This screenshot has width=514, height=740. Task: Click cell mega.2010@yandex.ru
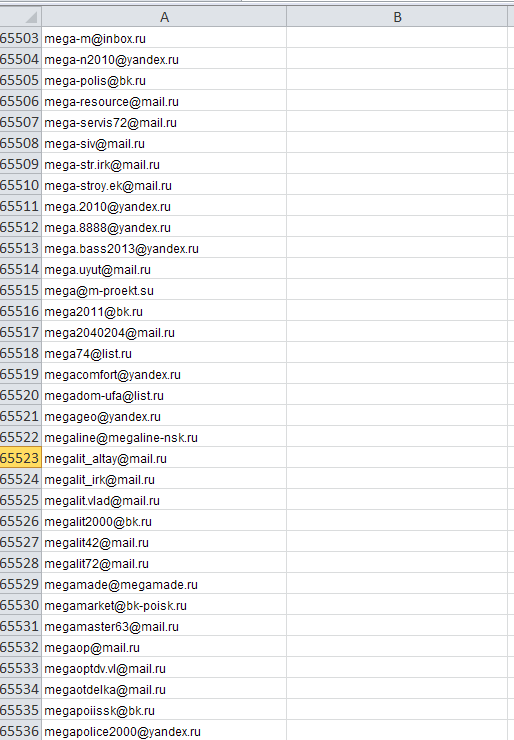pyautogui.click(x=164, y=206)
